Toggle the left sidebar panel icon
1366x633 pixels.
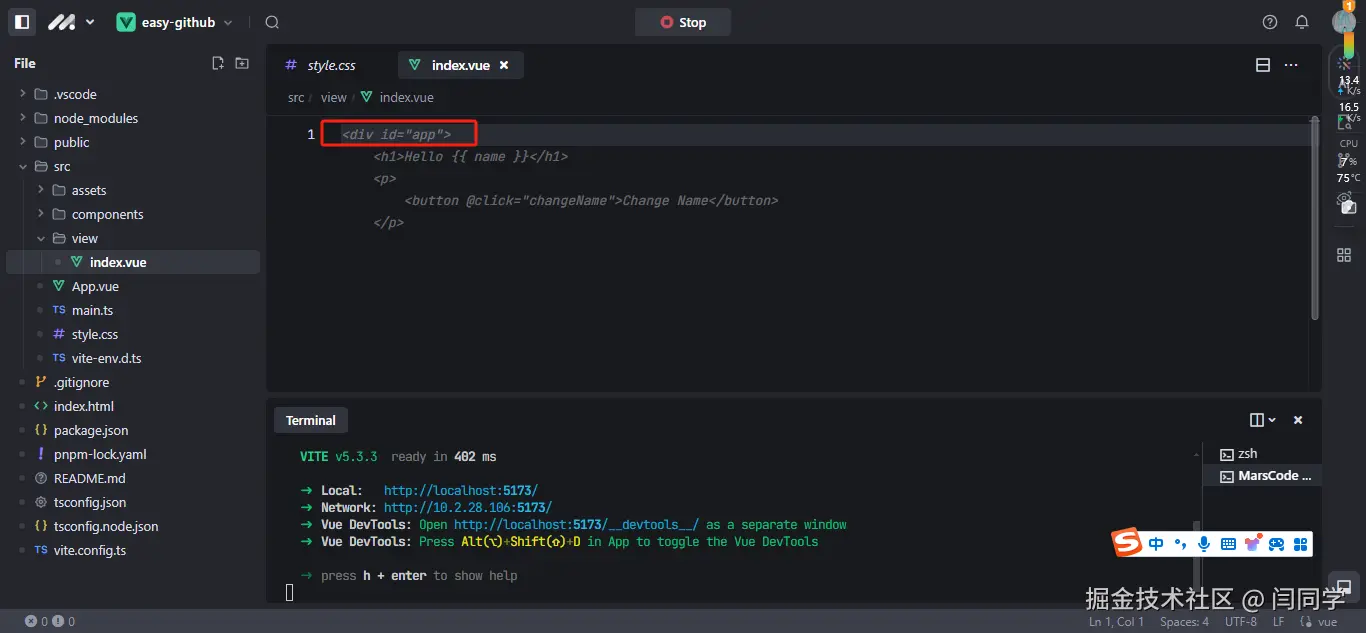pos(22,22)
